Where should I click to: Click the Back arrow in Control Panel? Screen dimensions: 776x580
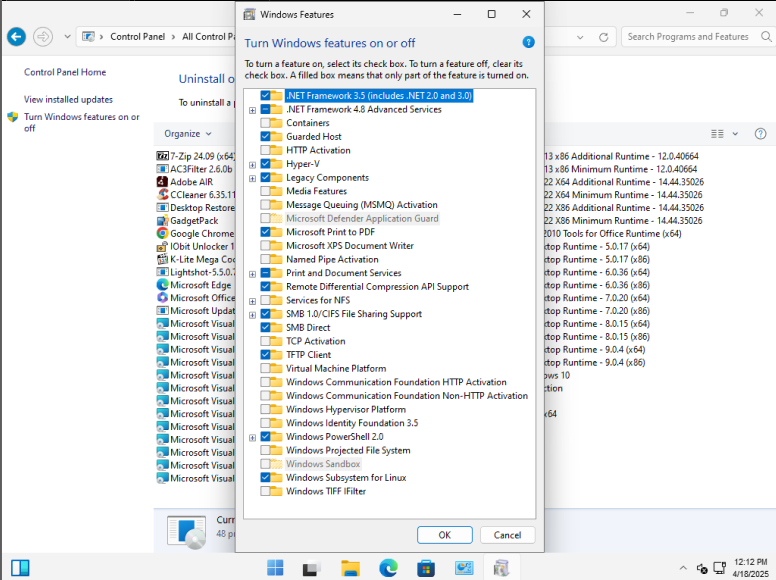point(16,37)
